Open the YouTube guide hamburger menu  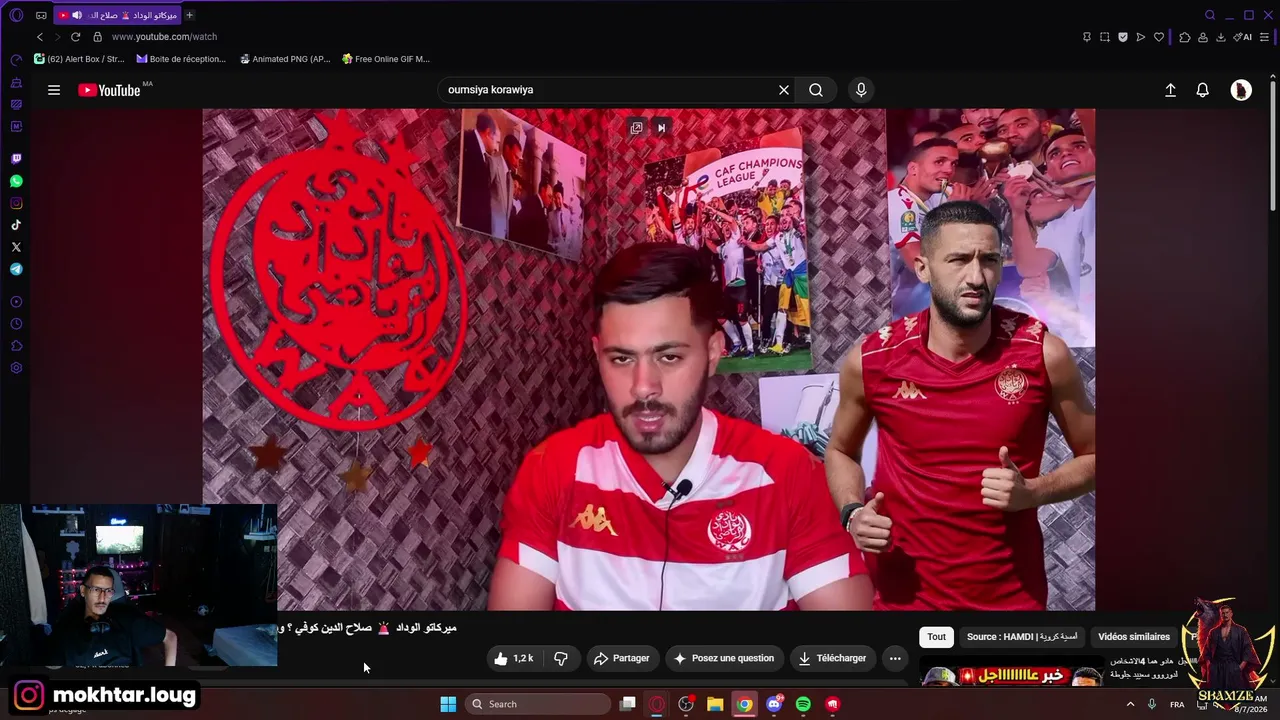coord(54,90)
